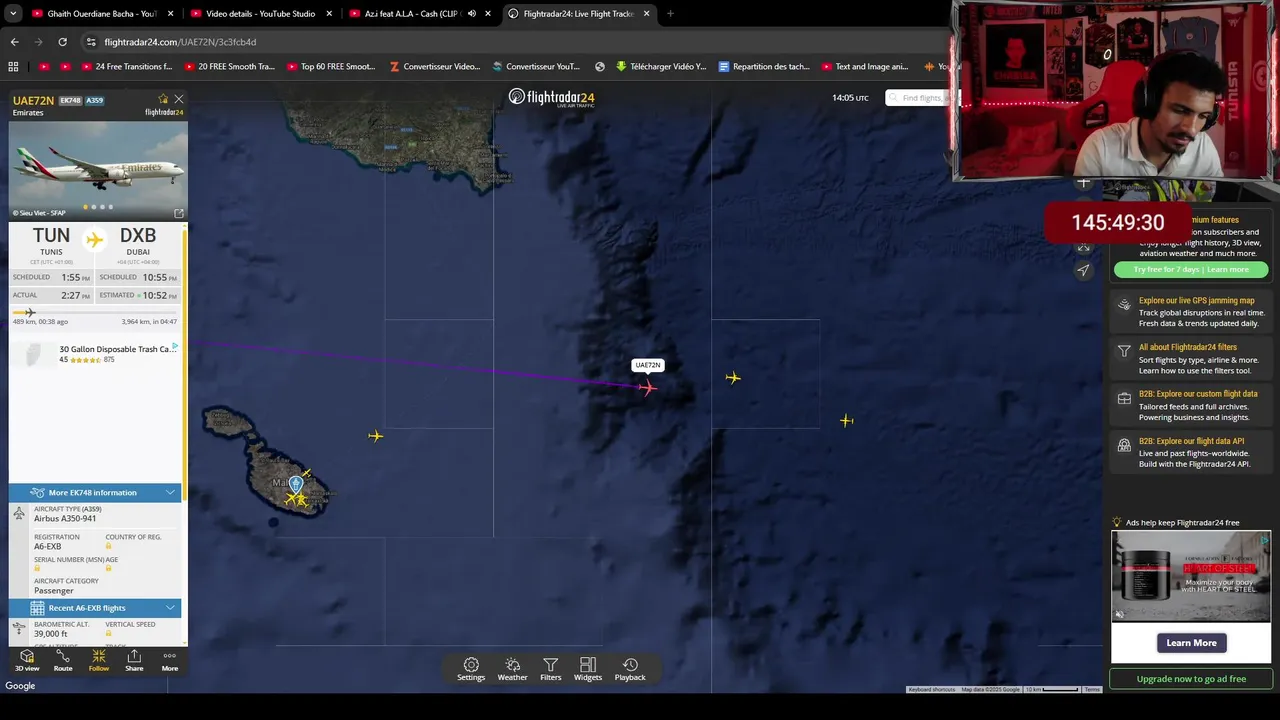The width and height of the screenshot is (1280, 720).
Task: Click the Heart of Steel ad video thumbnail
Action: pos(1191,577)
